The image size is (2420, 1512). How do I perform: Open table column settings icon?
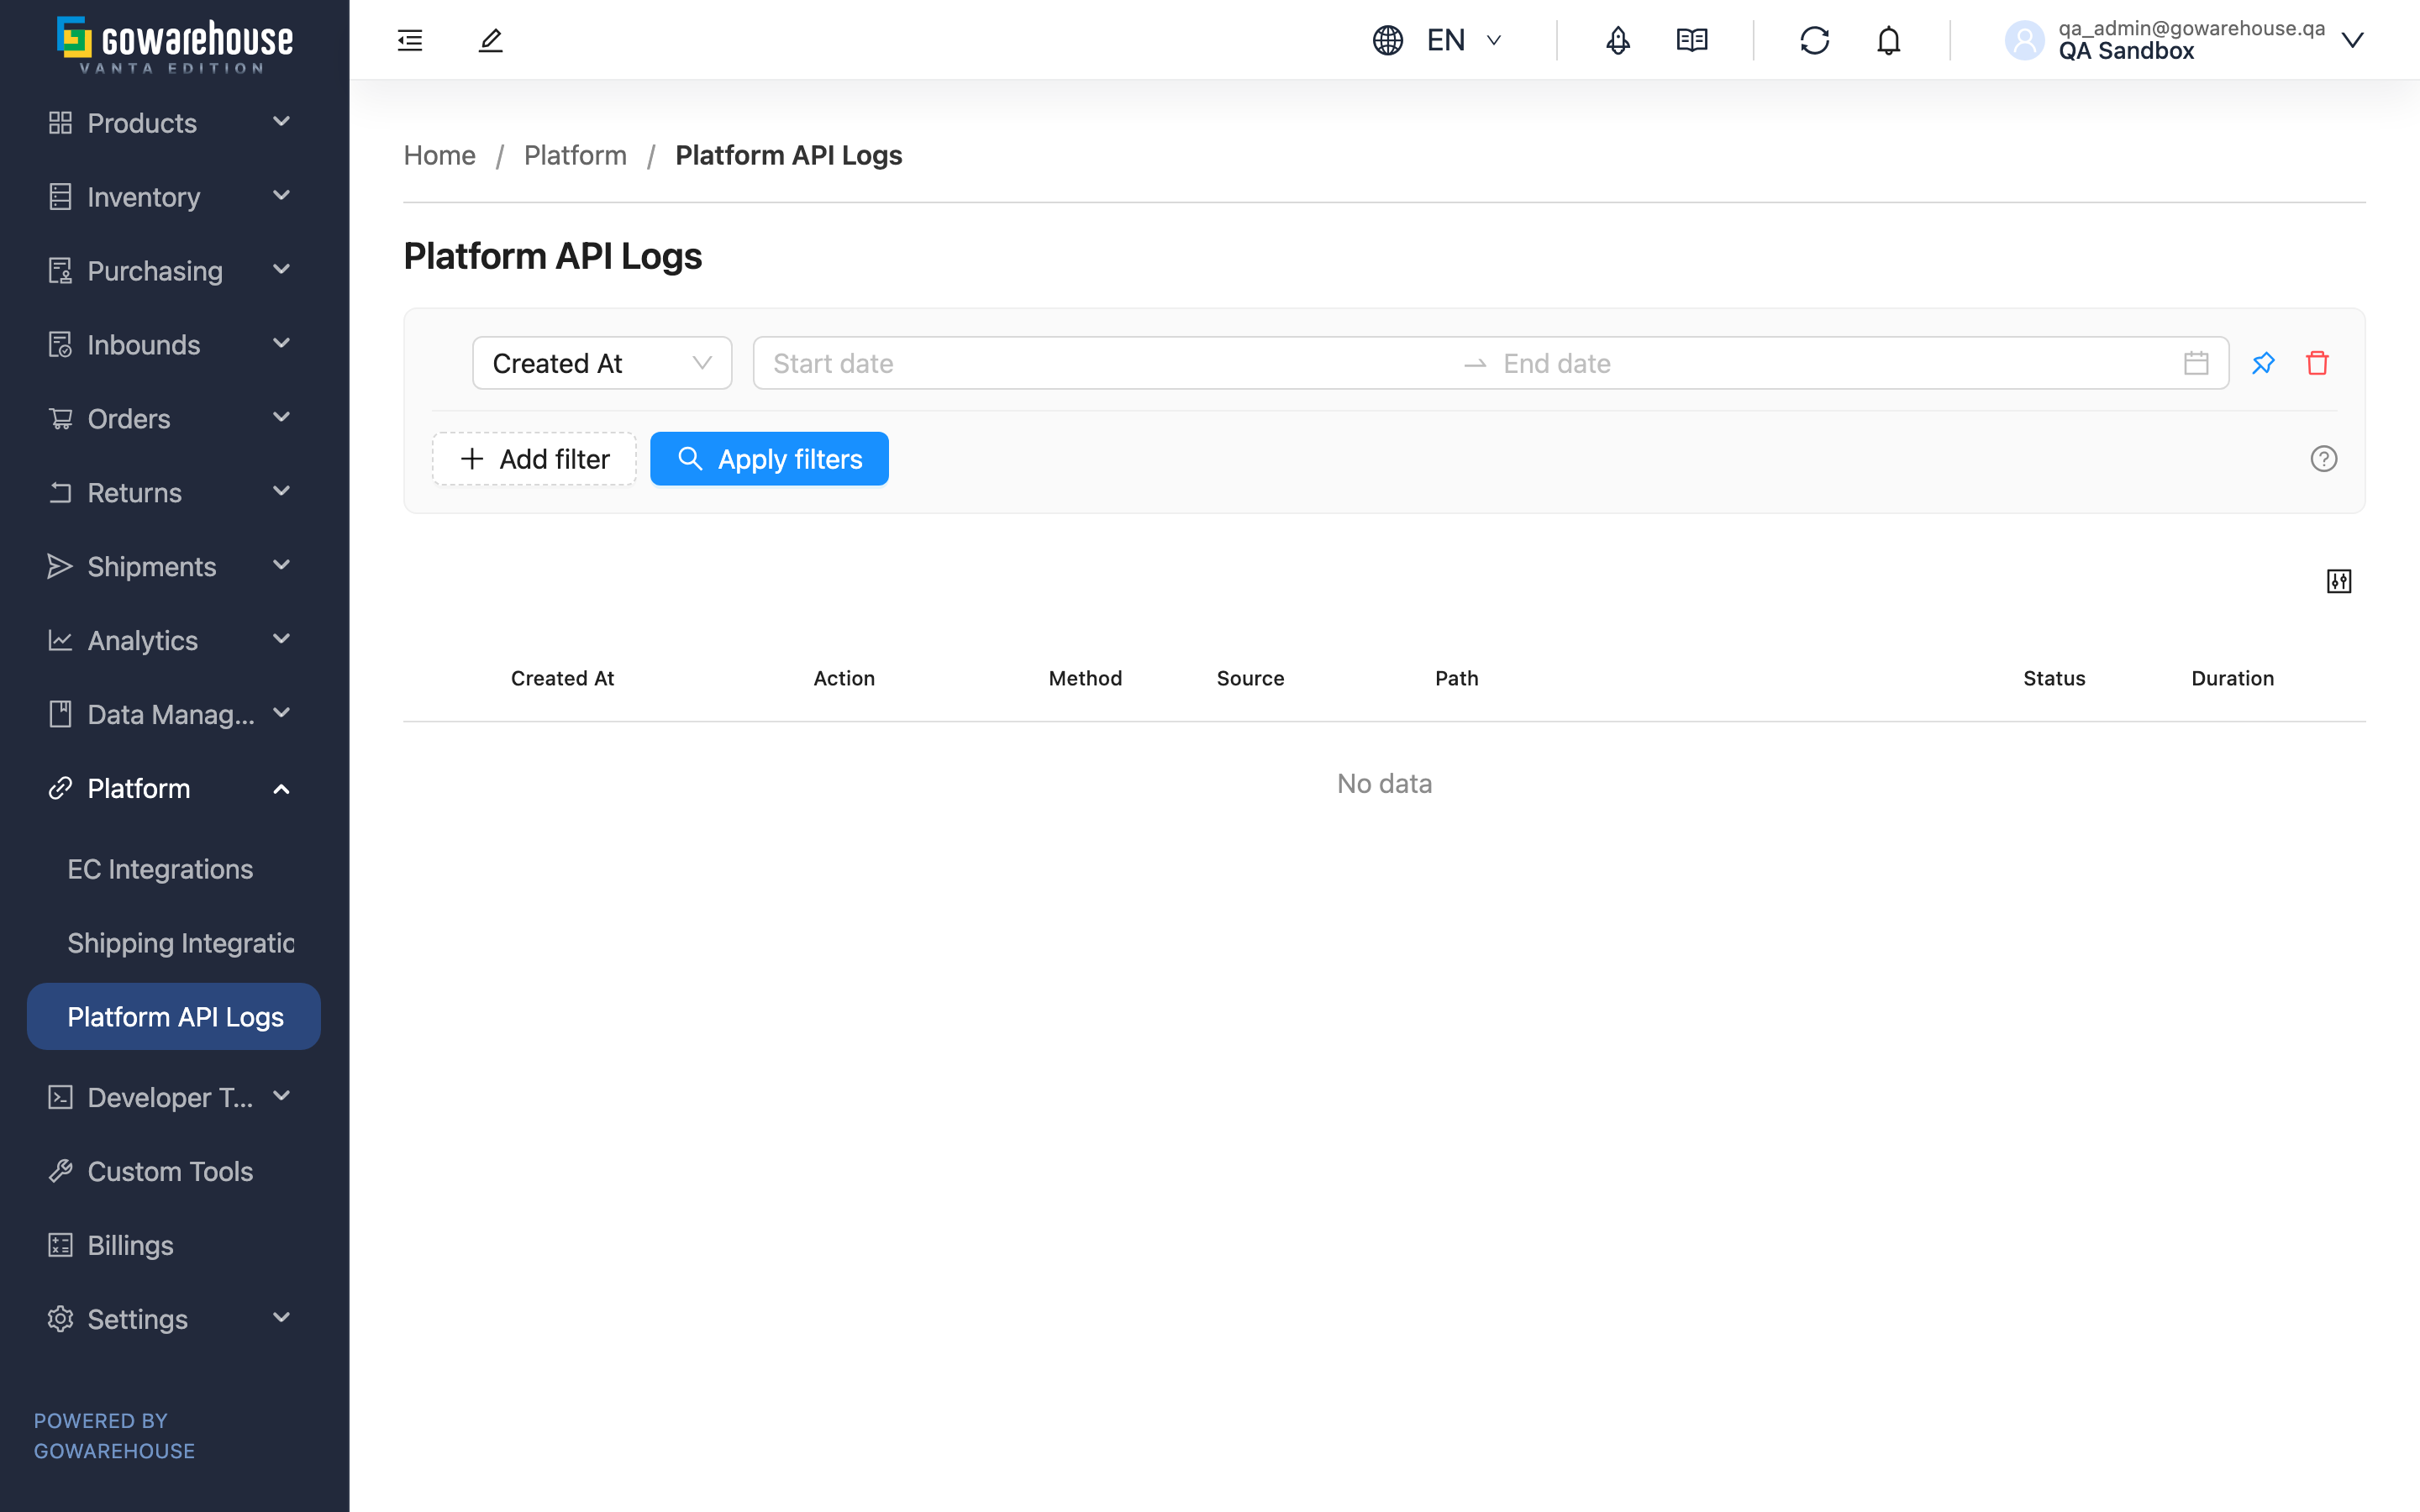click(2339, 581)
